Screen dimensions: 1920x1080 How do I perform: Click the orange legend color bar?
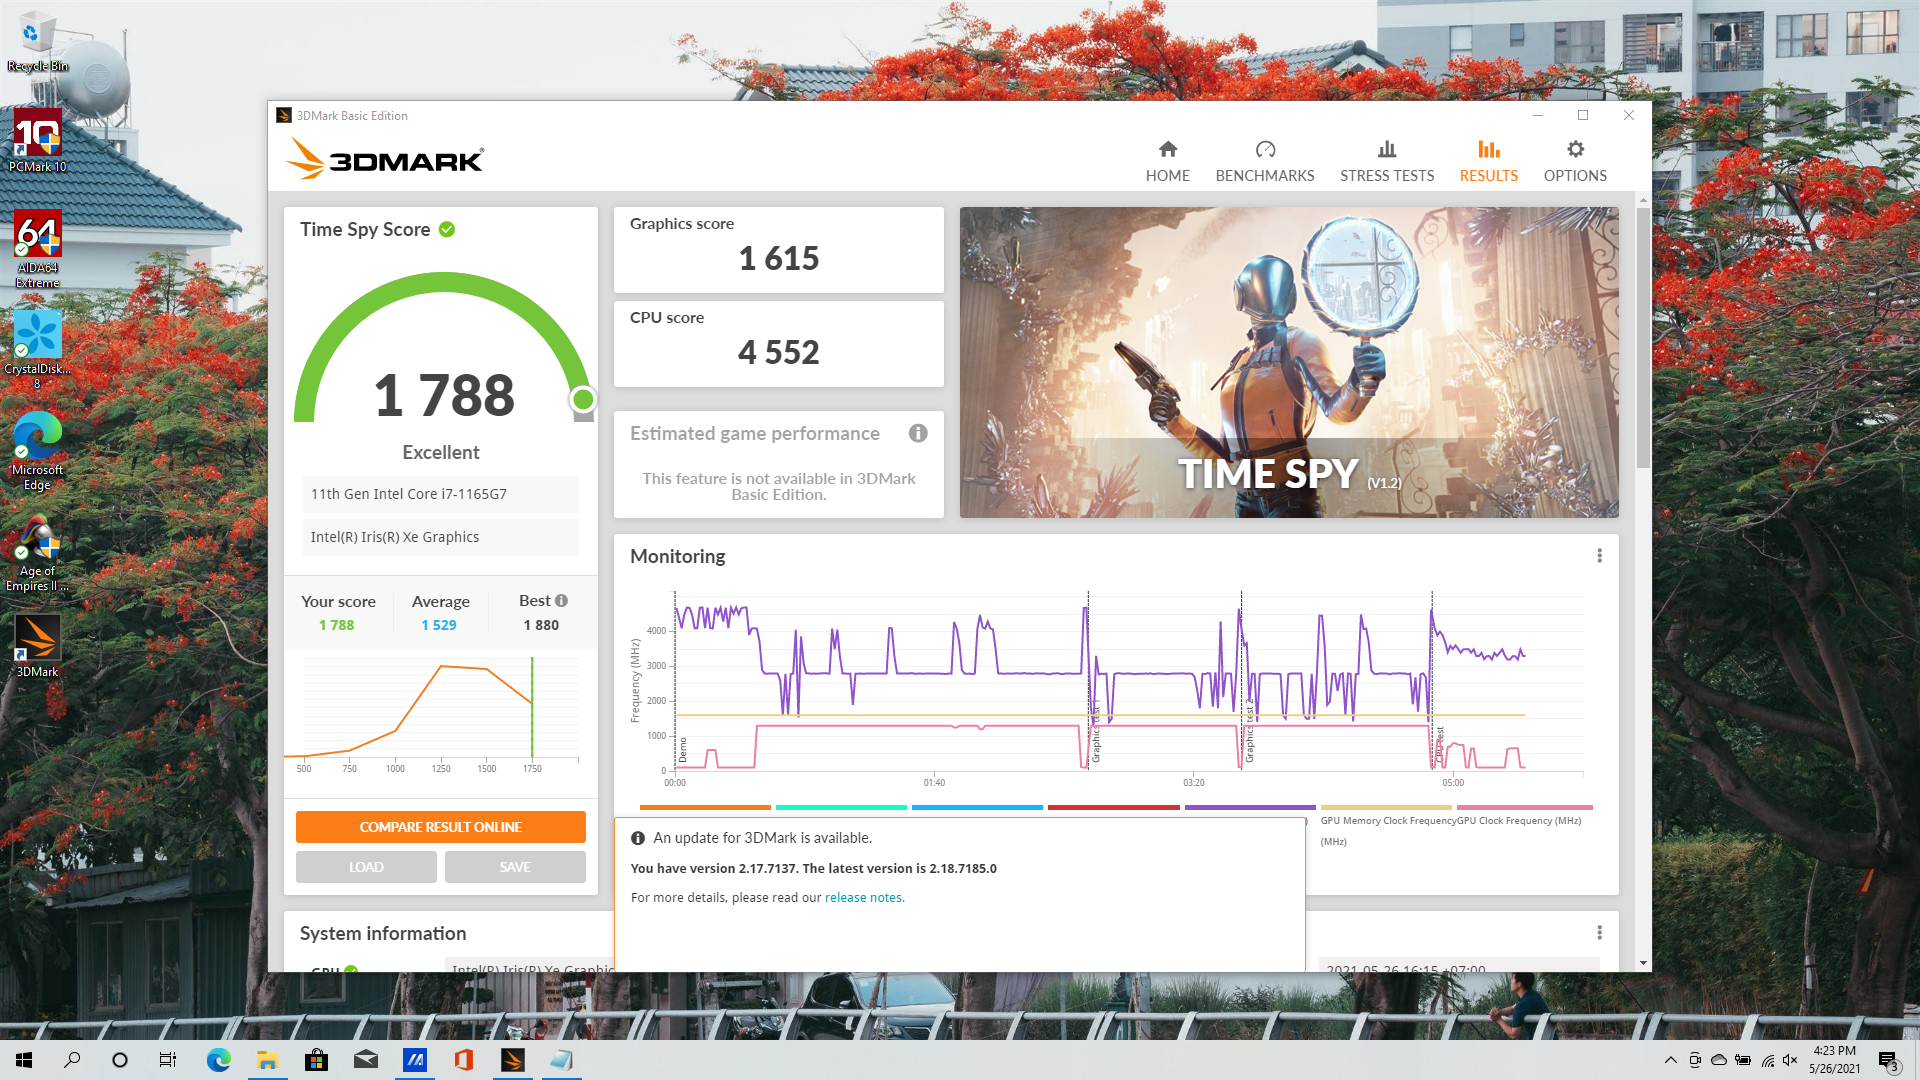(705, 807)
